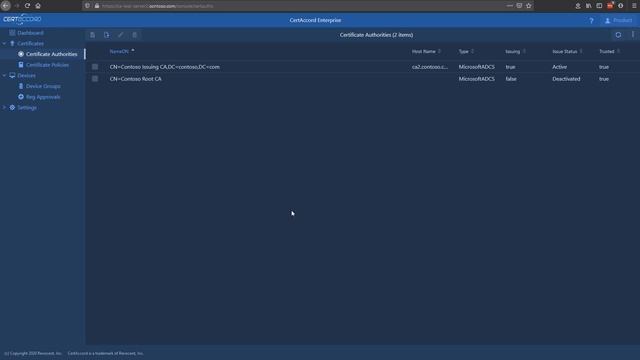Click the CertAccord logo
This screenshot has height=360, width=640.
(x=22, y=20)
